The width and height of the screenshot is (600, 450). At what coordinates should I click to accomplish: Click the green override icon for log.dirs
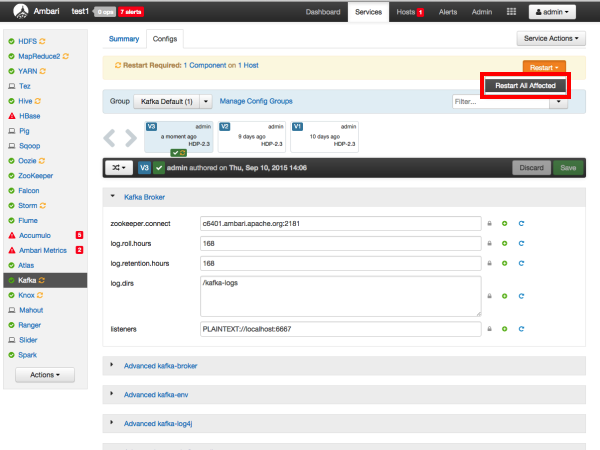504,296
